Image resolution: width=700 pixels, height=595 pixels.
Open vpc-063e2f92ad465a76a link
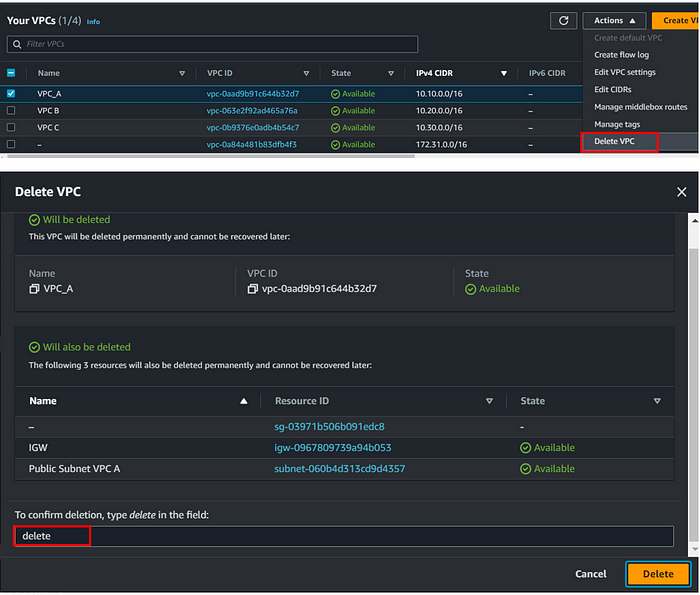(252, 111)
